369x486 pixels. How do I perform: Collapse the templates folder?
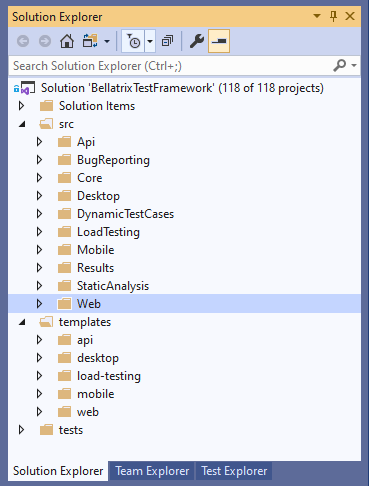pyautogui.click(x=22, y=322)
